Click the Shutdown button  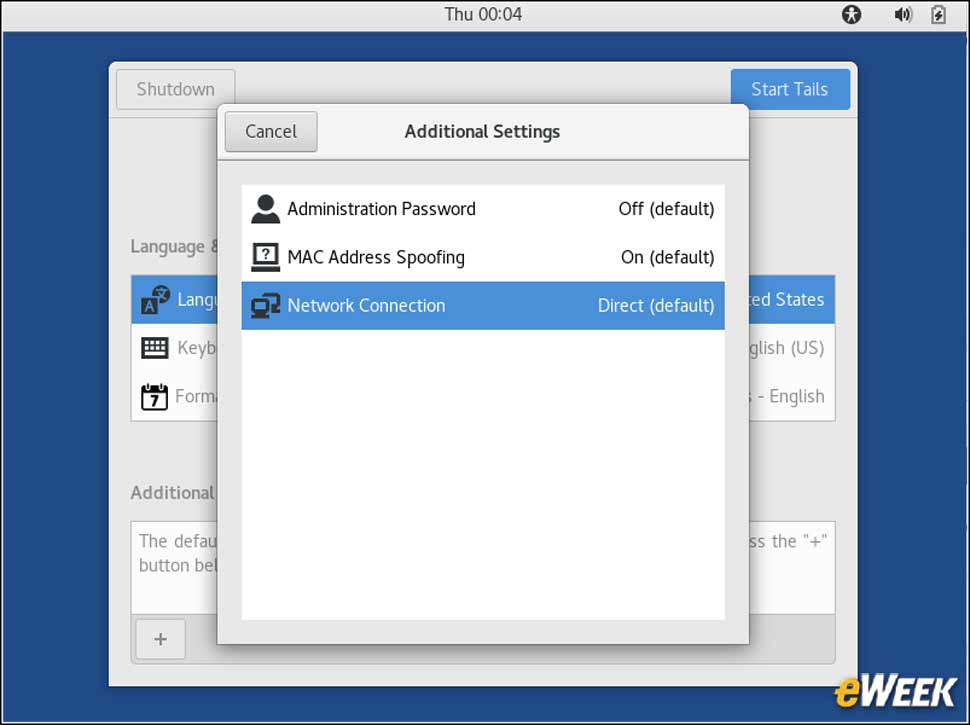click(176, 89)
